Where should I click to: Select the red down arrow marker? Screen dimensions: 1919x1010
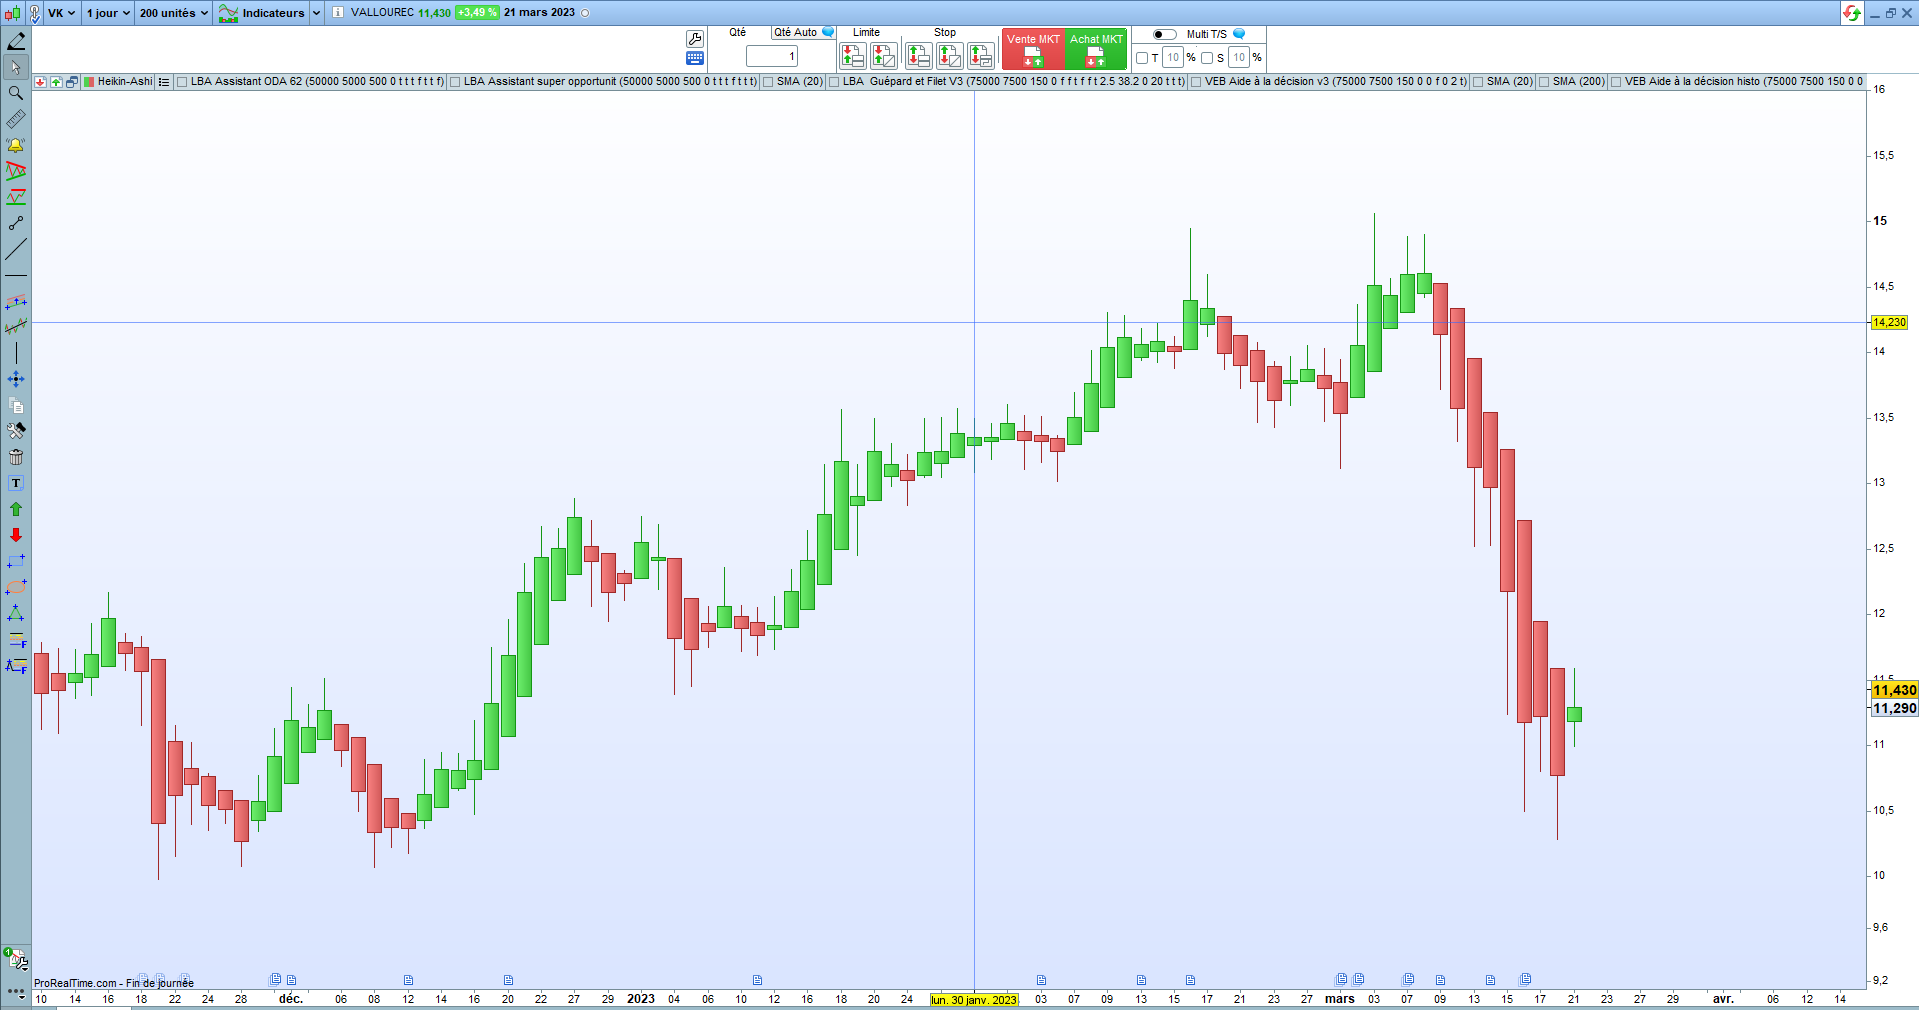pyautogui.click(x=16, y=535)
